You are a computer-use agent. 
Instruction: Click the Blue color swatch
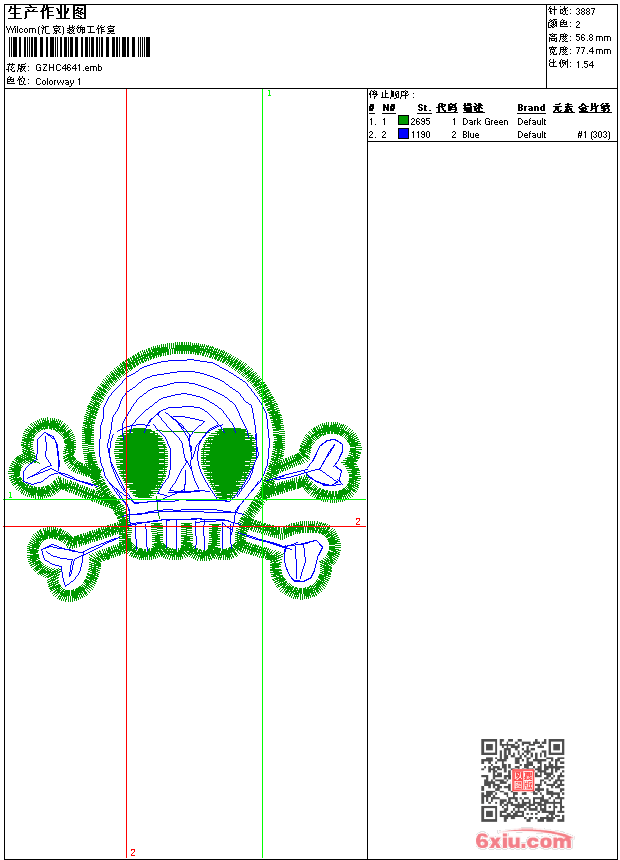point(403,134)
